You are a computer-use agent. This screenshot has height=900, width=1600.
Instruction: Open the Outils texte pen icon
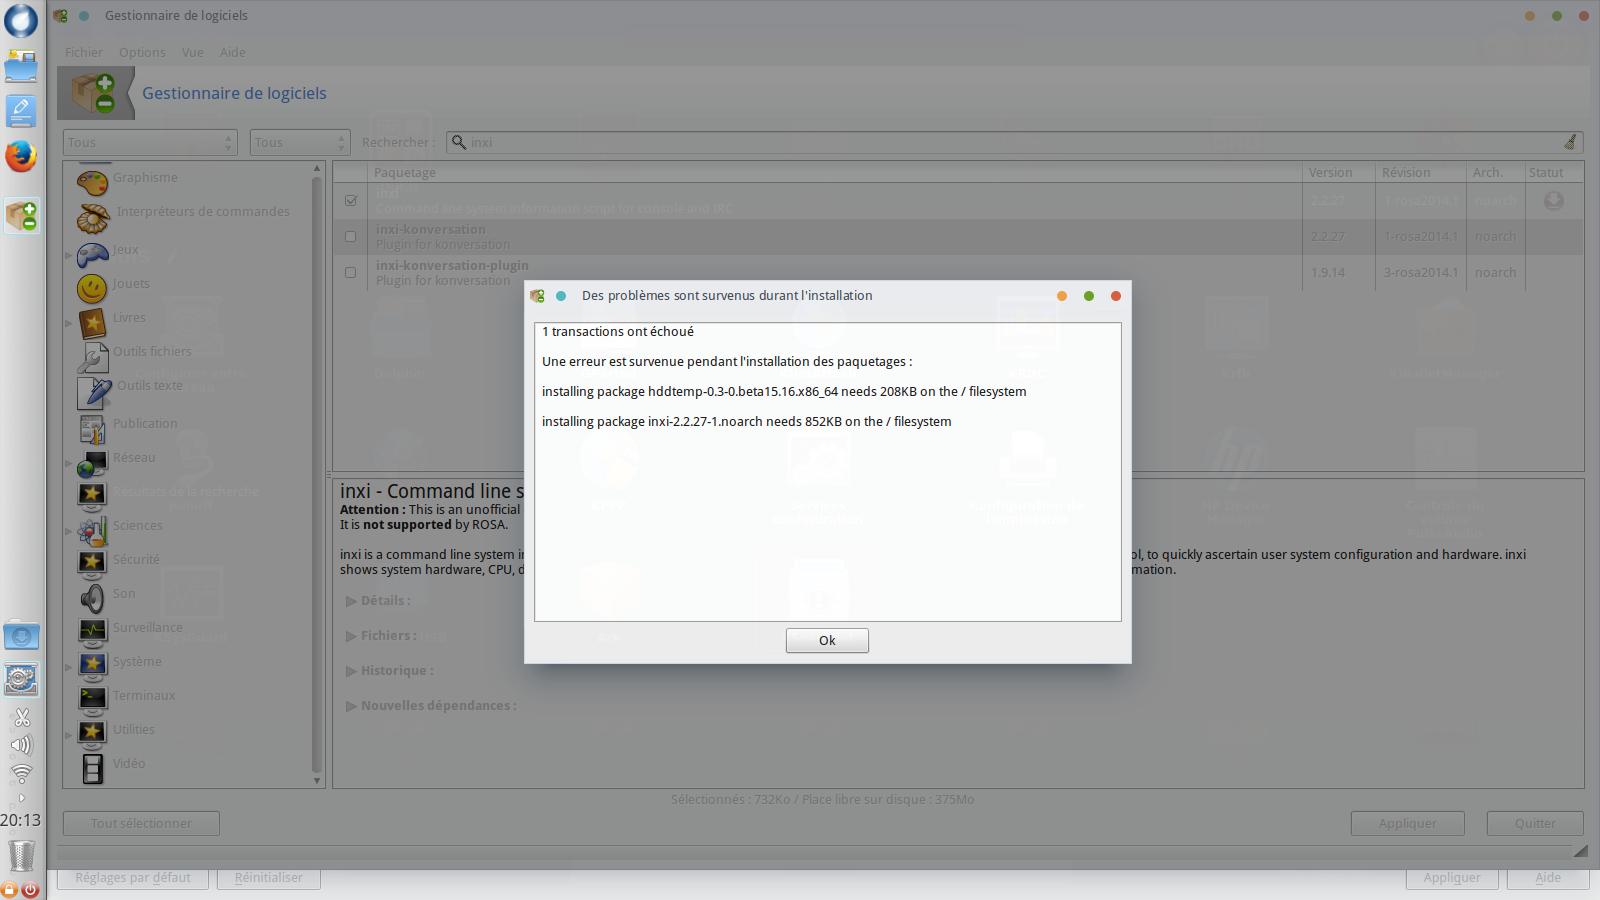(x=94, y=392)
